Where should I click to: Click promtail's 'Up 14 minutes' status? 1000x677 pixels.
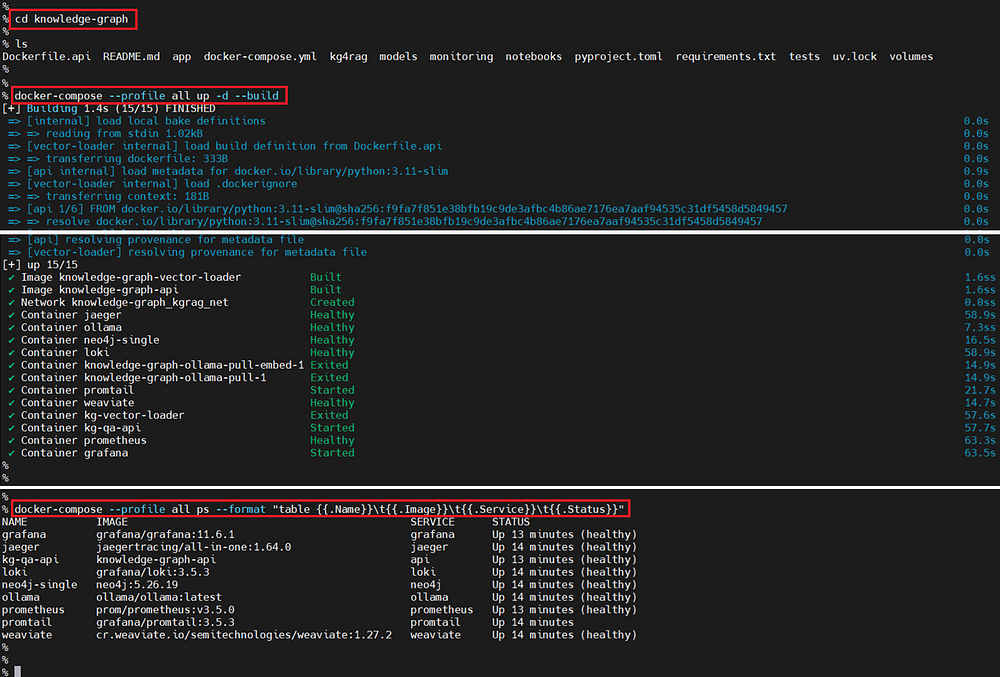[533, 622]
